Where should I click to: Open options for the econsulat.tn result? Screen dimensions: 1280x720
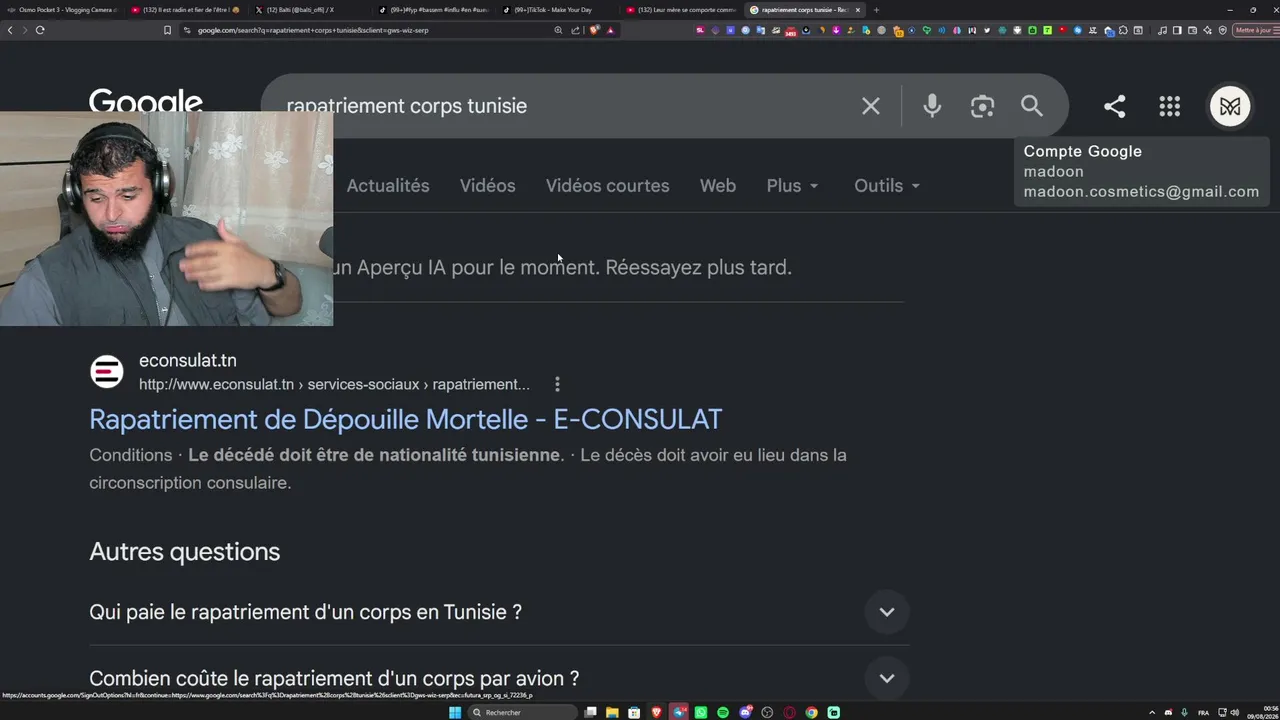(x=557, y=384)
